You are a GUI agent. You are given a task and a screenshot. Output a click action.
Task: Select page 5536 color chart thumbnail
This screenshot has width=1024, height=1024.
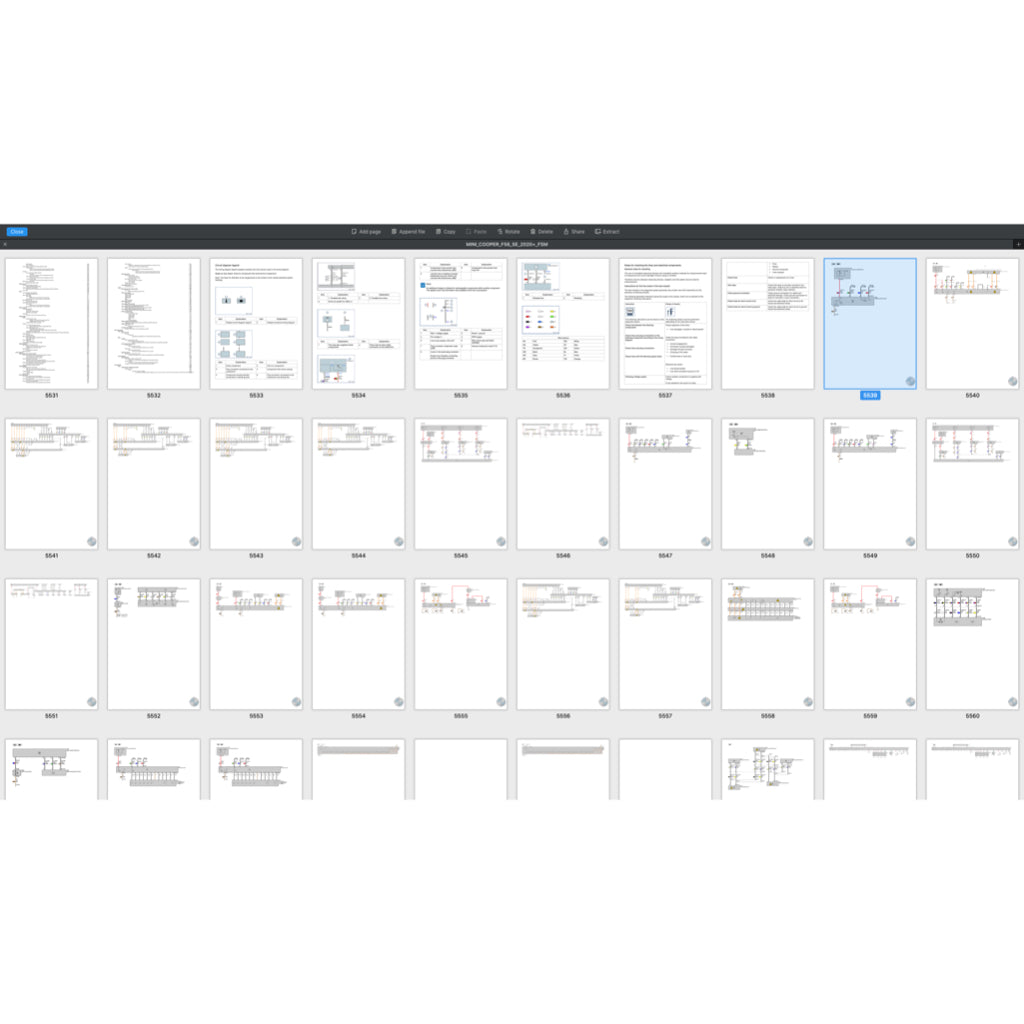[563, 324]
